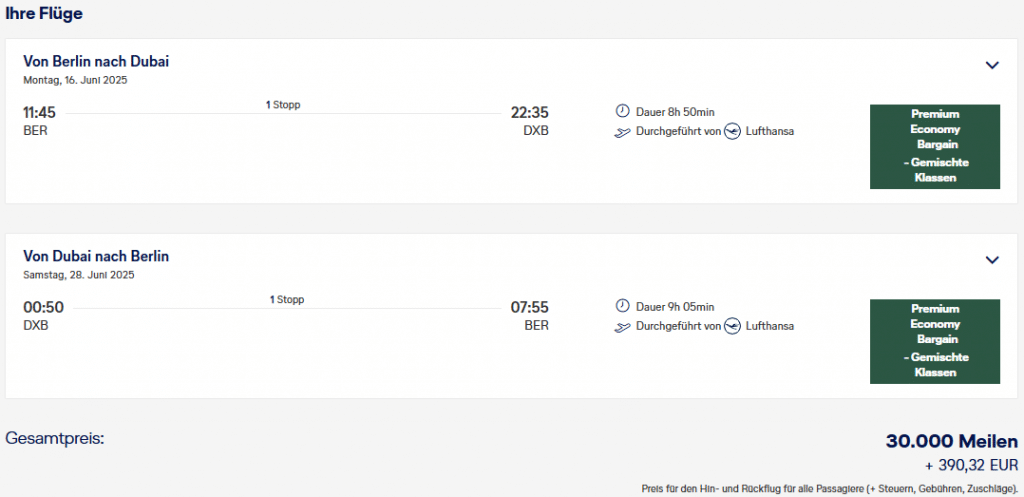1024x497 pixels.
Task: Click 'Von Dubai nach Berlin' heading
Action: [96, 256]
